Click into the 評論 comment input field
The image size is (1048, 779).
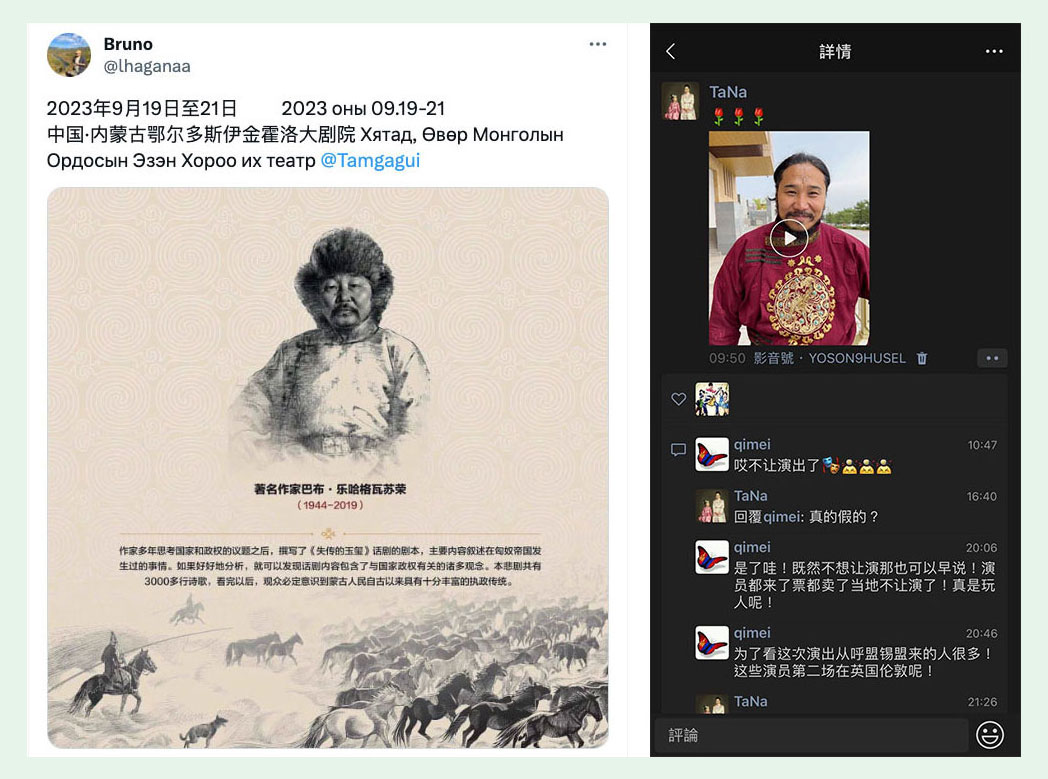[x=811, y=735]
